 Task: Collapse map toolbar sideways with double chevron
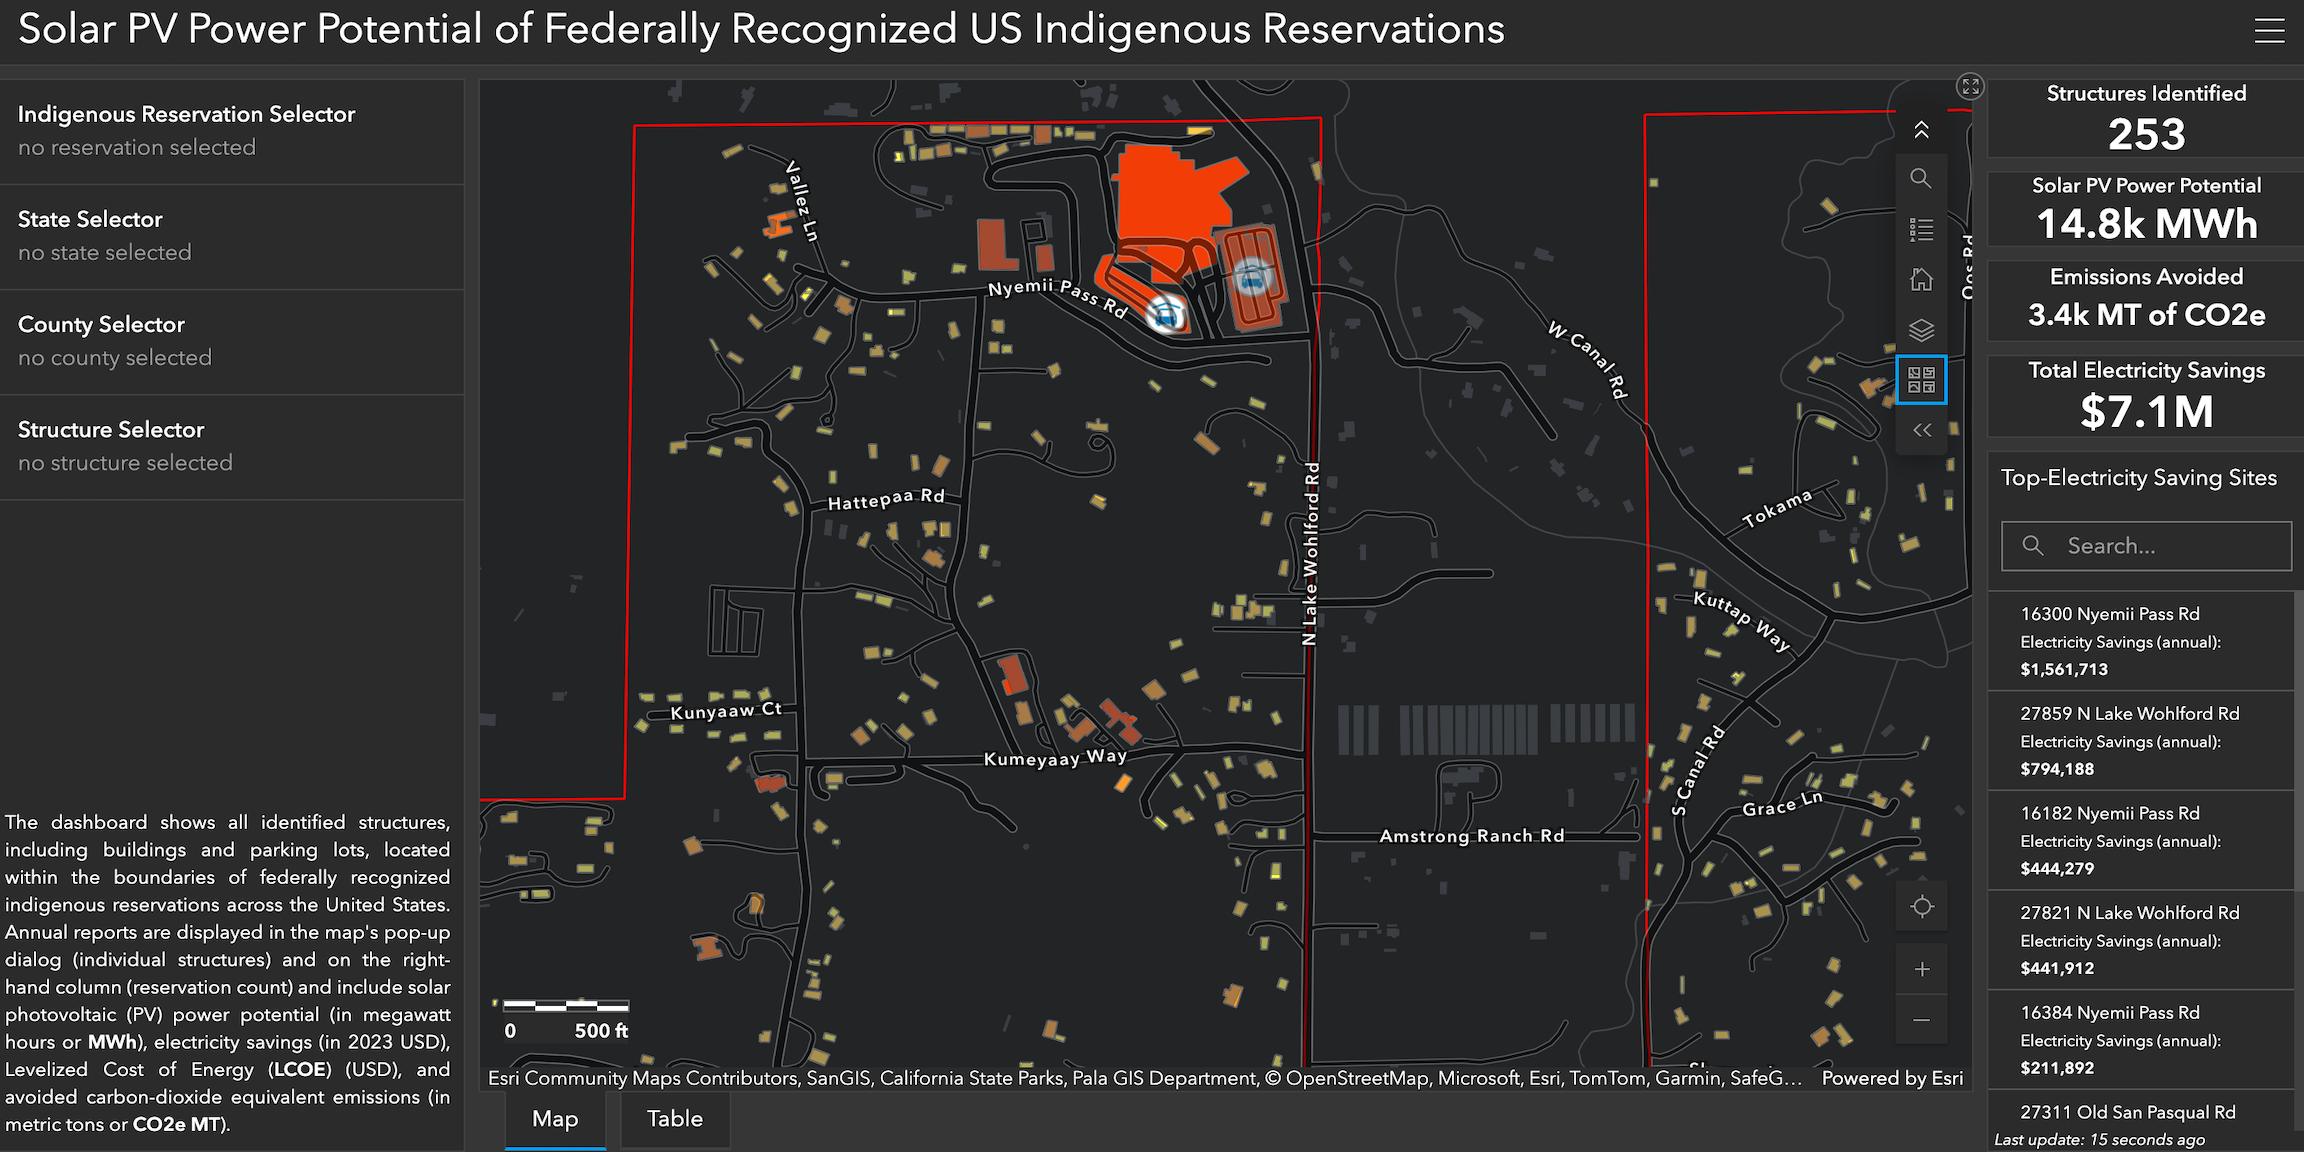(1921, 430)
